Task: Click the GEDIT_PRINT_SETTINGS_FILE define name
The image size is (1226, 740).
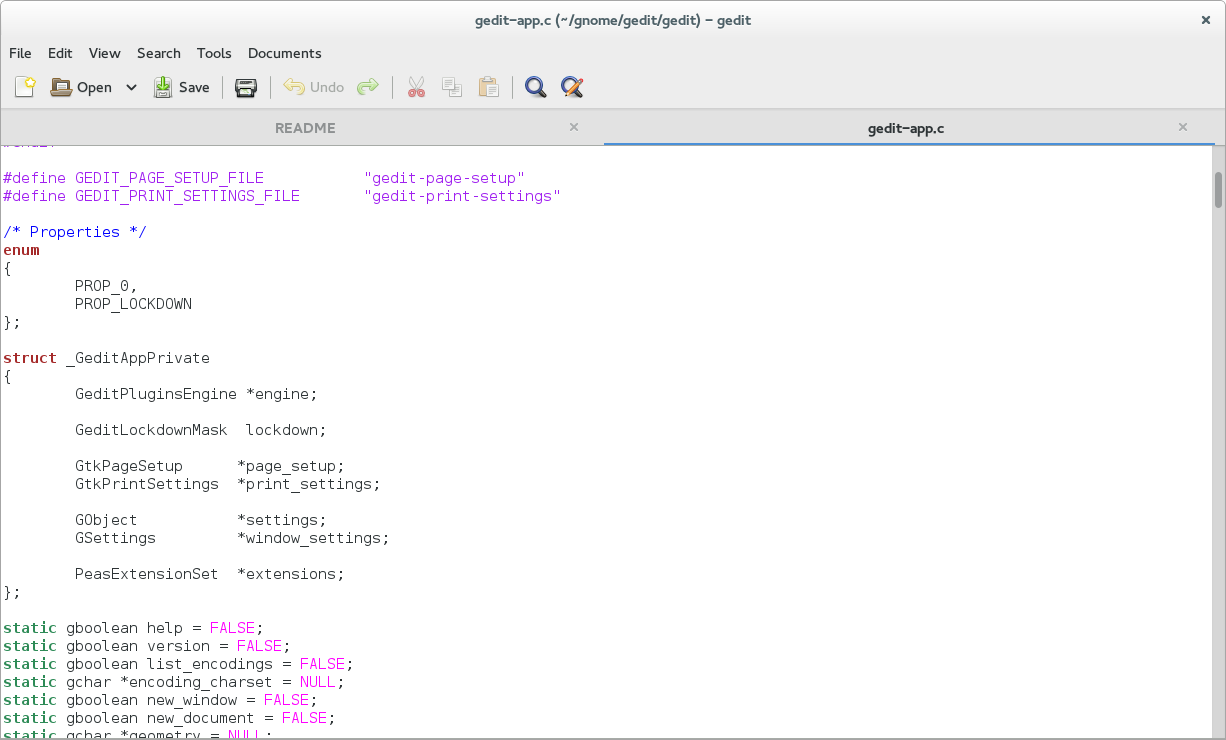Action: [x=187, y=196]
